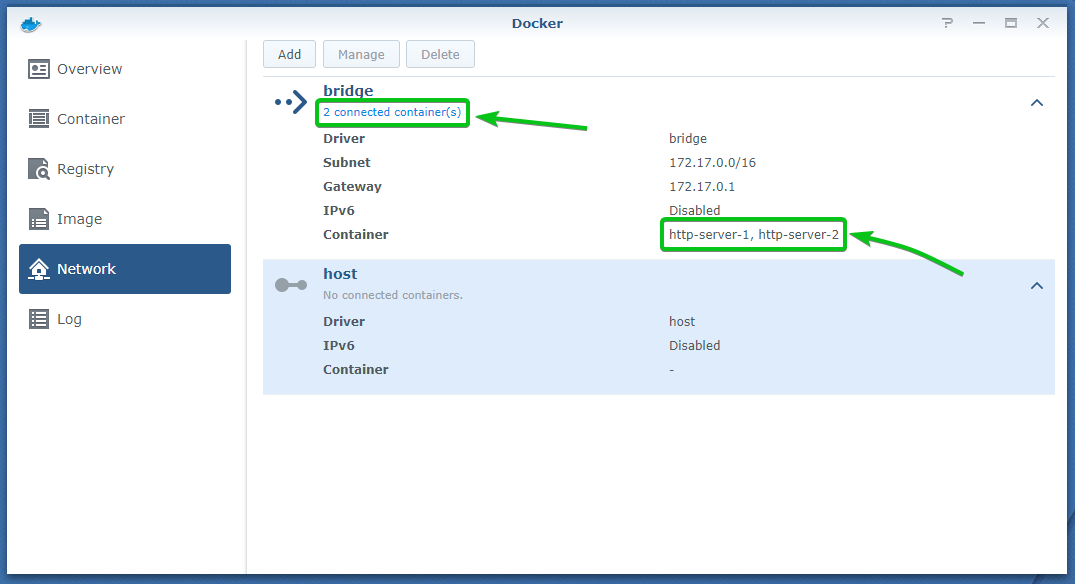
Task: Switch to the Image section
Action: click(125, 219)
